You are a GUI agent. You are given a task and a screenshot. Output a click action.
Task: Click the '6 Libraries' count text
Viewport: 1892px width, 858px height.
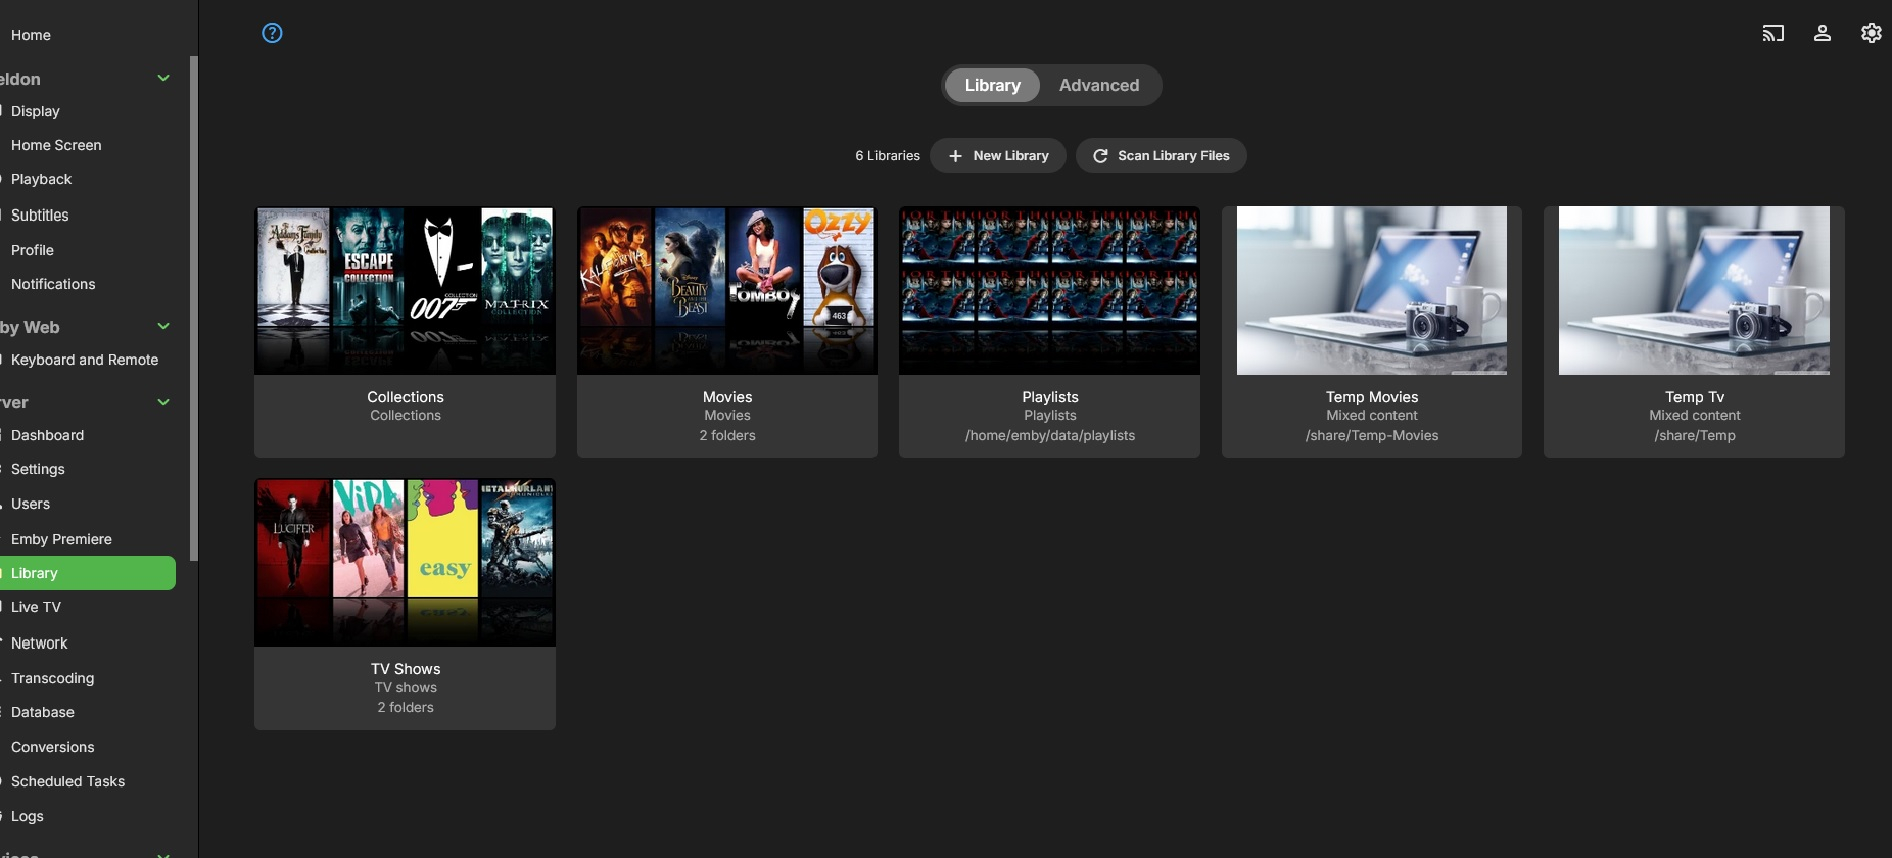tap(887, 156)
